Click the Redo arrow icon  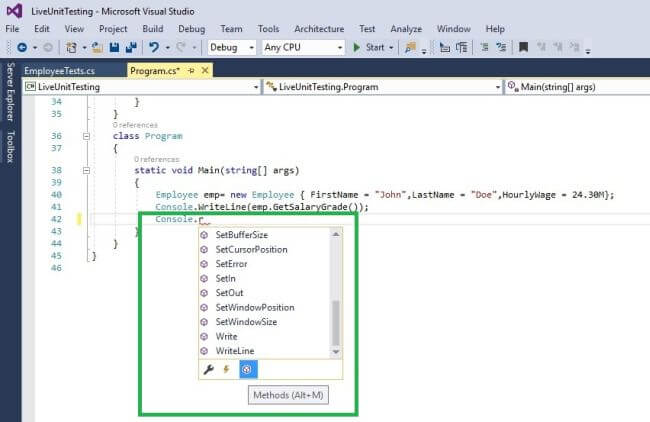[181, 48]
